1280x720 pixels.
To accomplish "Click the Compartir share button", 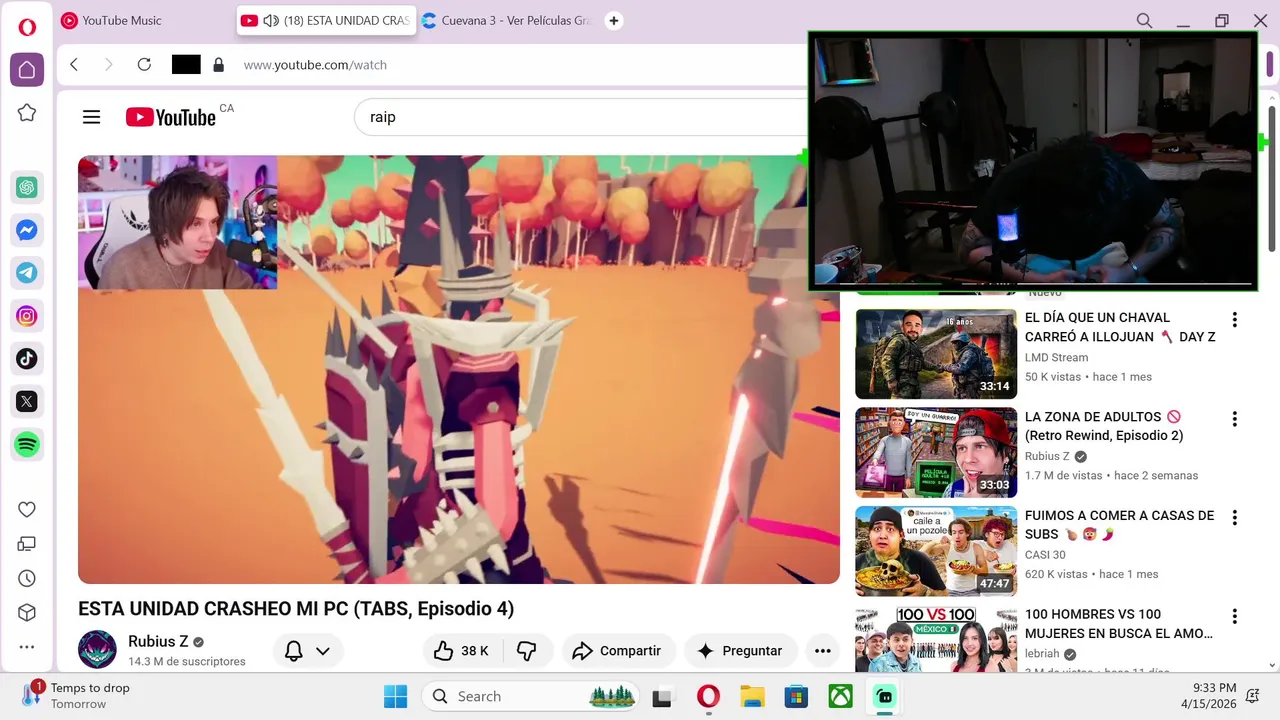I will (x=619, y=651).
